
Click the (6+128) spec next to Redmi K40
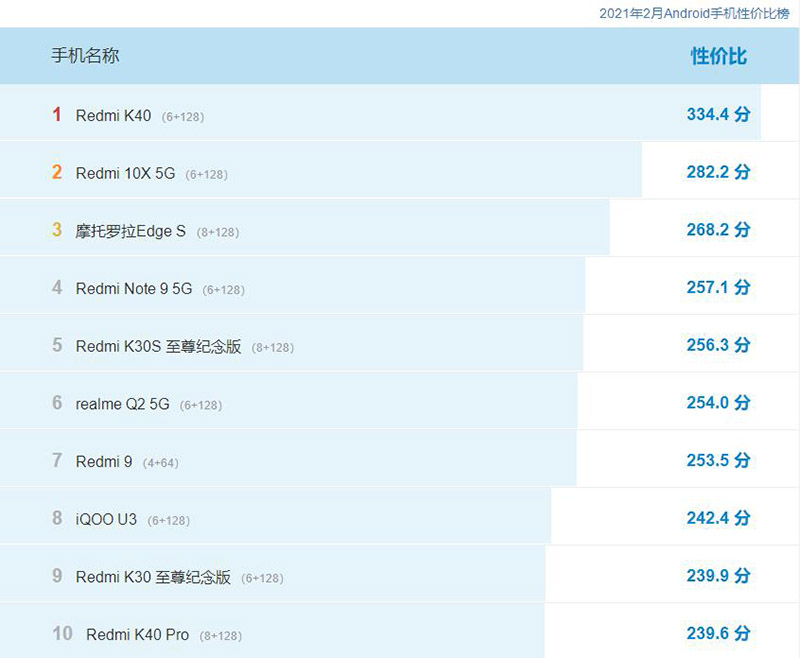(183, 117)
